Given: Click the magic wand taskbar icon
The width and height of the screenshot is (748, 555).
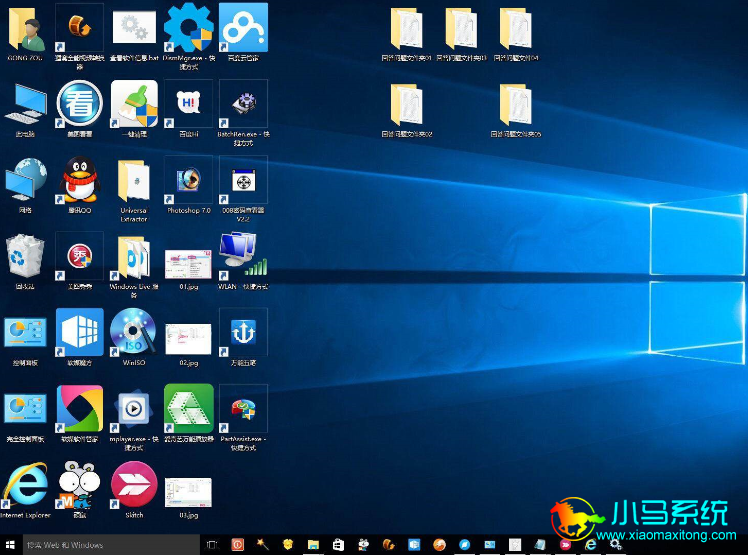Looking at the screenshot, I should click(x=262, y=545).
